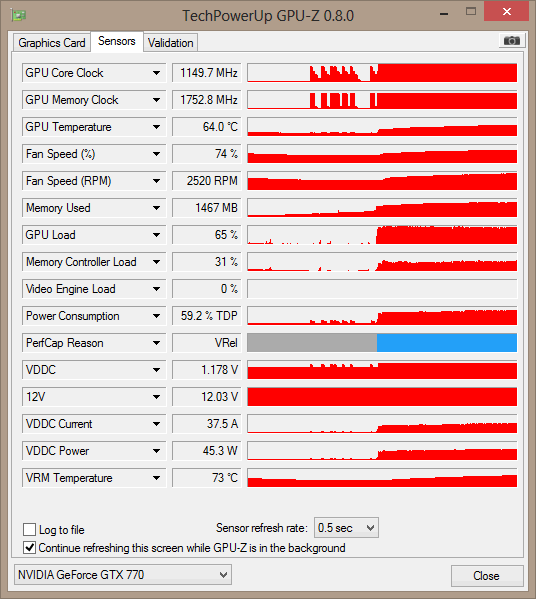
Task: Click the Memory Used history graph
Action: pos(382,208)
